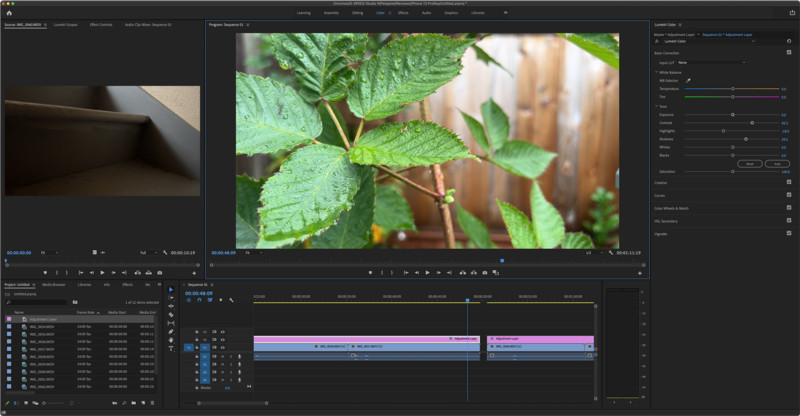Open the Media Browser tab
Image resolution: width=800 pixels, height=416 pixels.
(x=54, y=284)
